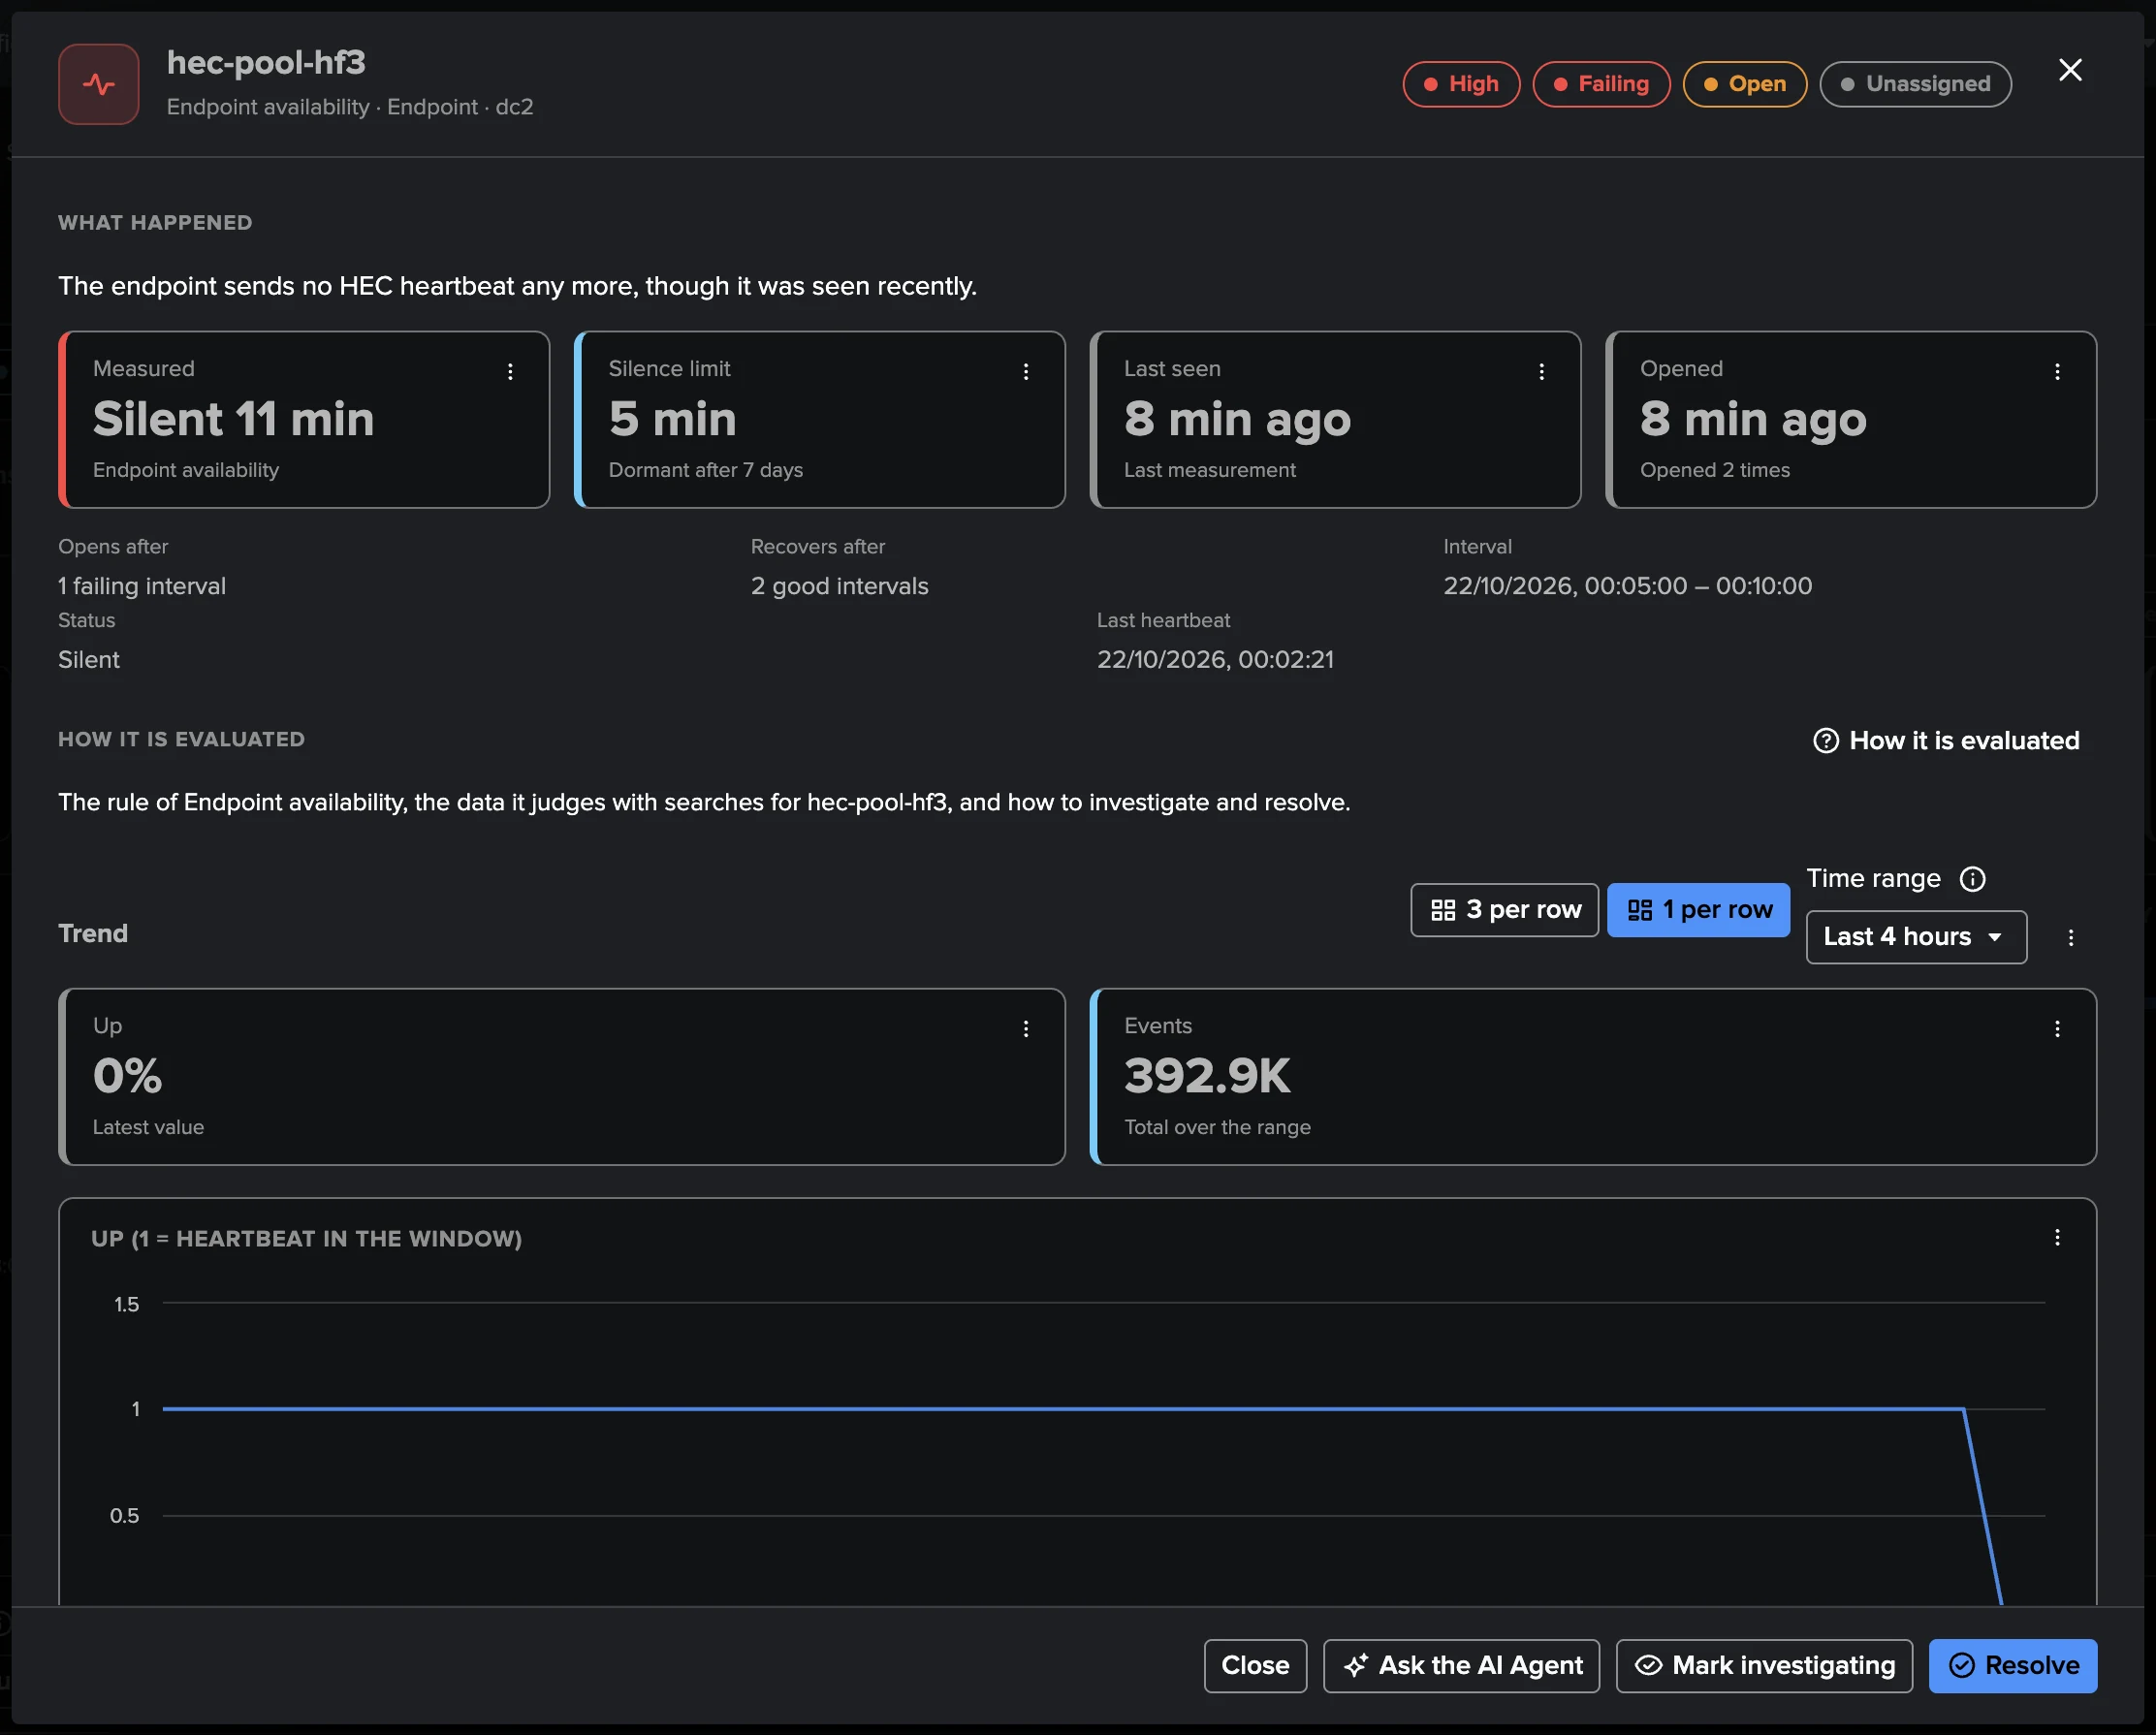Switch trend layout to 3 per row
This screenshot has height=1735, width=2156.
click(x=1504, y=910)
